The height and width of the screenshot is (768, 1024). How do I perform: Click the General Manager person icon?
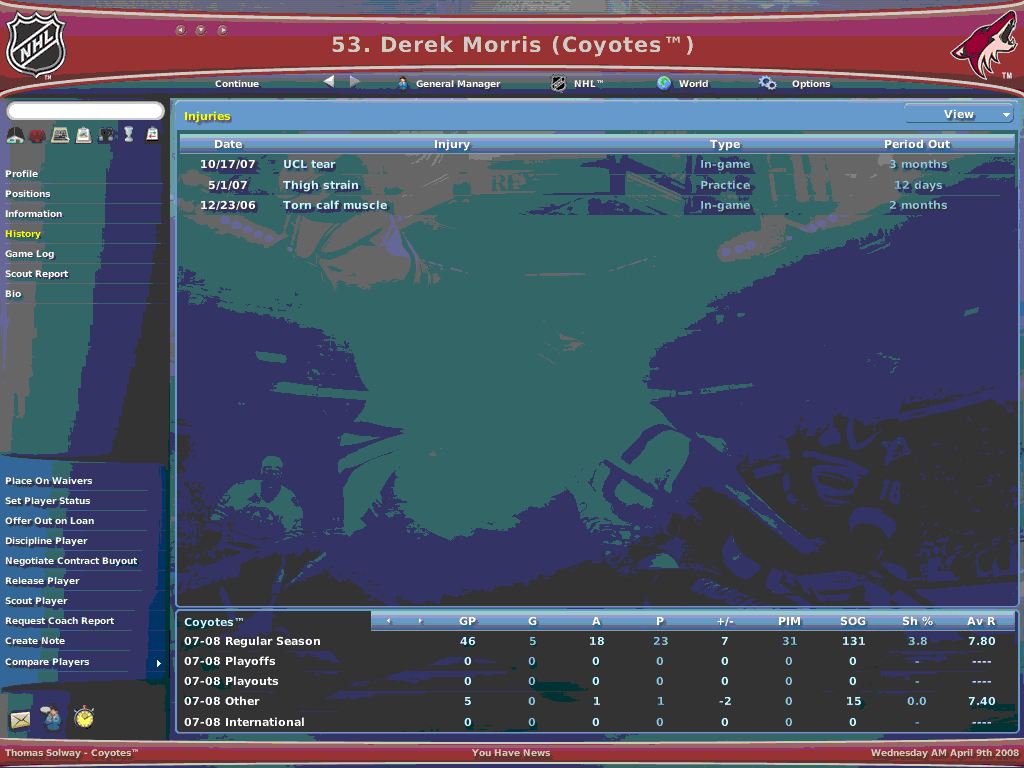[403, 83]
